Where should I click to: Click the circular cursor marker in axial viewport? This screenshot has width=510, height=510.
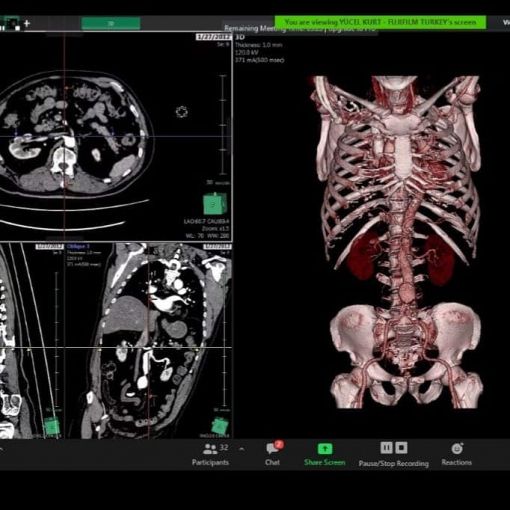(x=182, y=112)
